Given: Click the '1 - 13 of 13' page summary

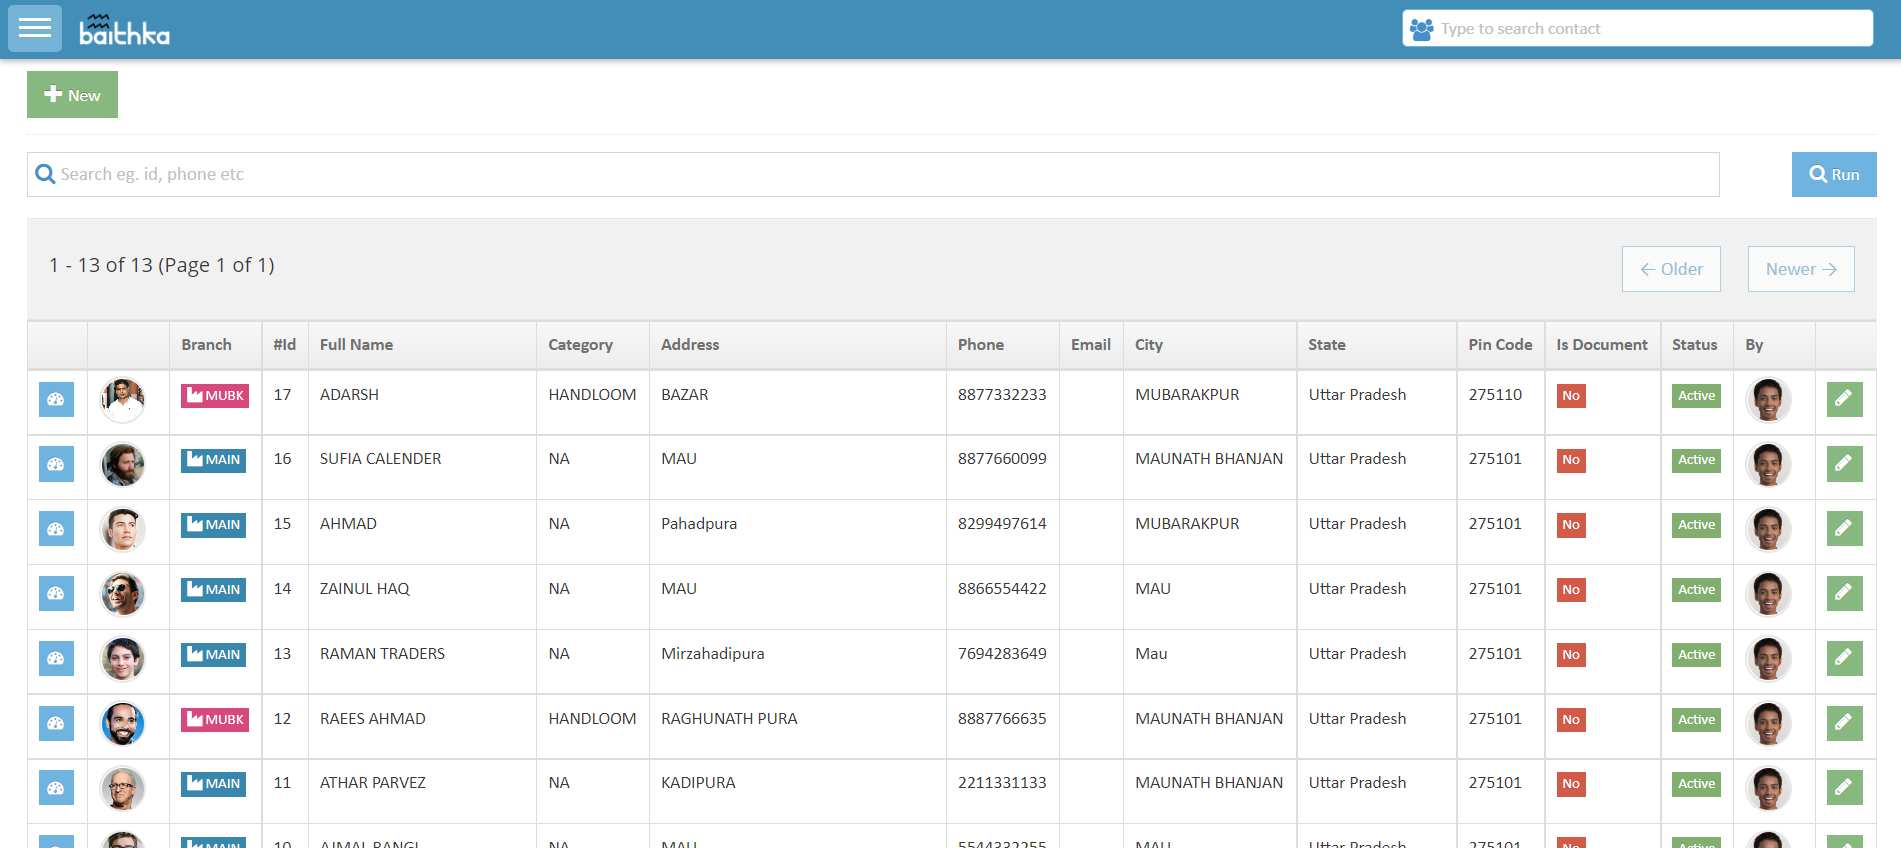Looking at the screenshot, I should point(162,265).
